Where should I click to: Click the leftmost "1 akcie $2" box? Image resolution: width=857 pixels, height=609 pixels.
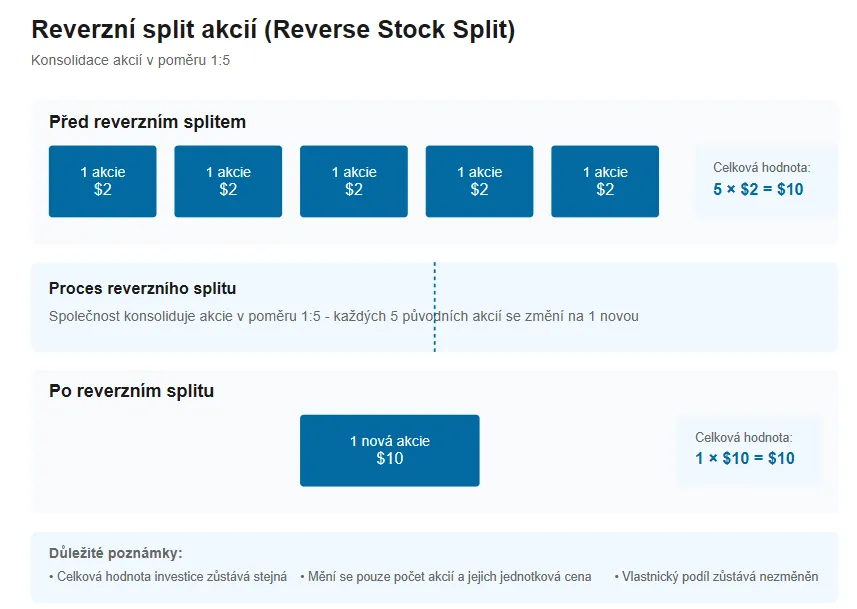(103, 181)
